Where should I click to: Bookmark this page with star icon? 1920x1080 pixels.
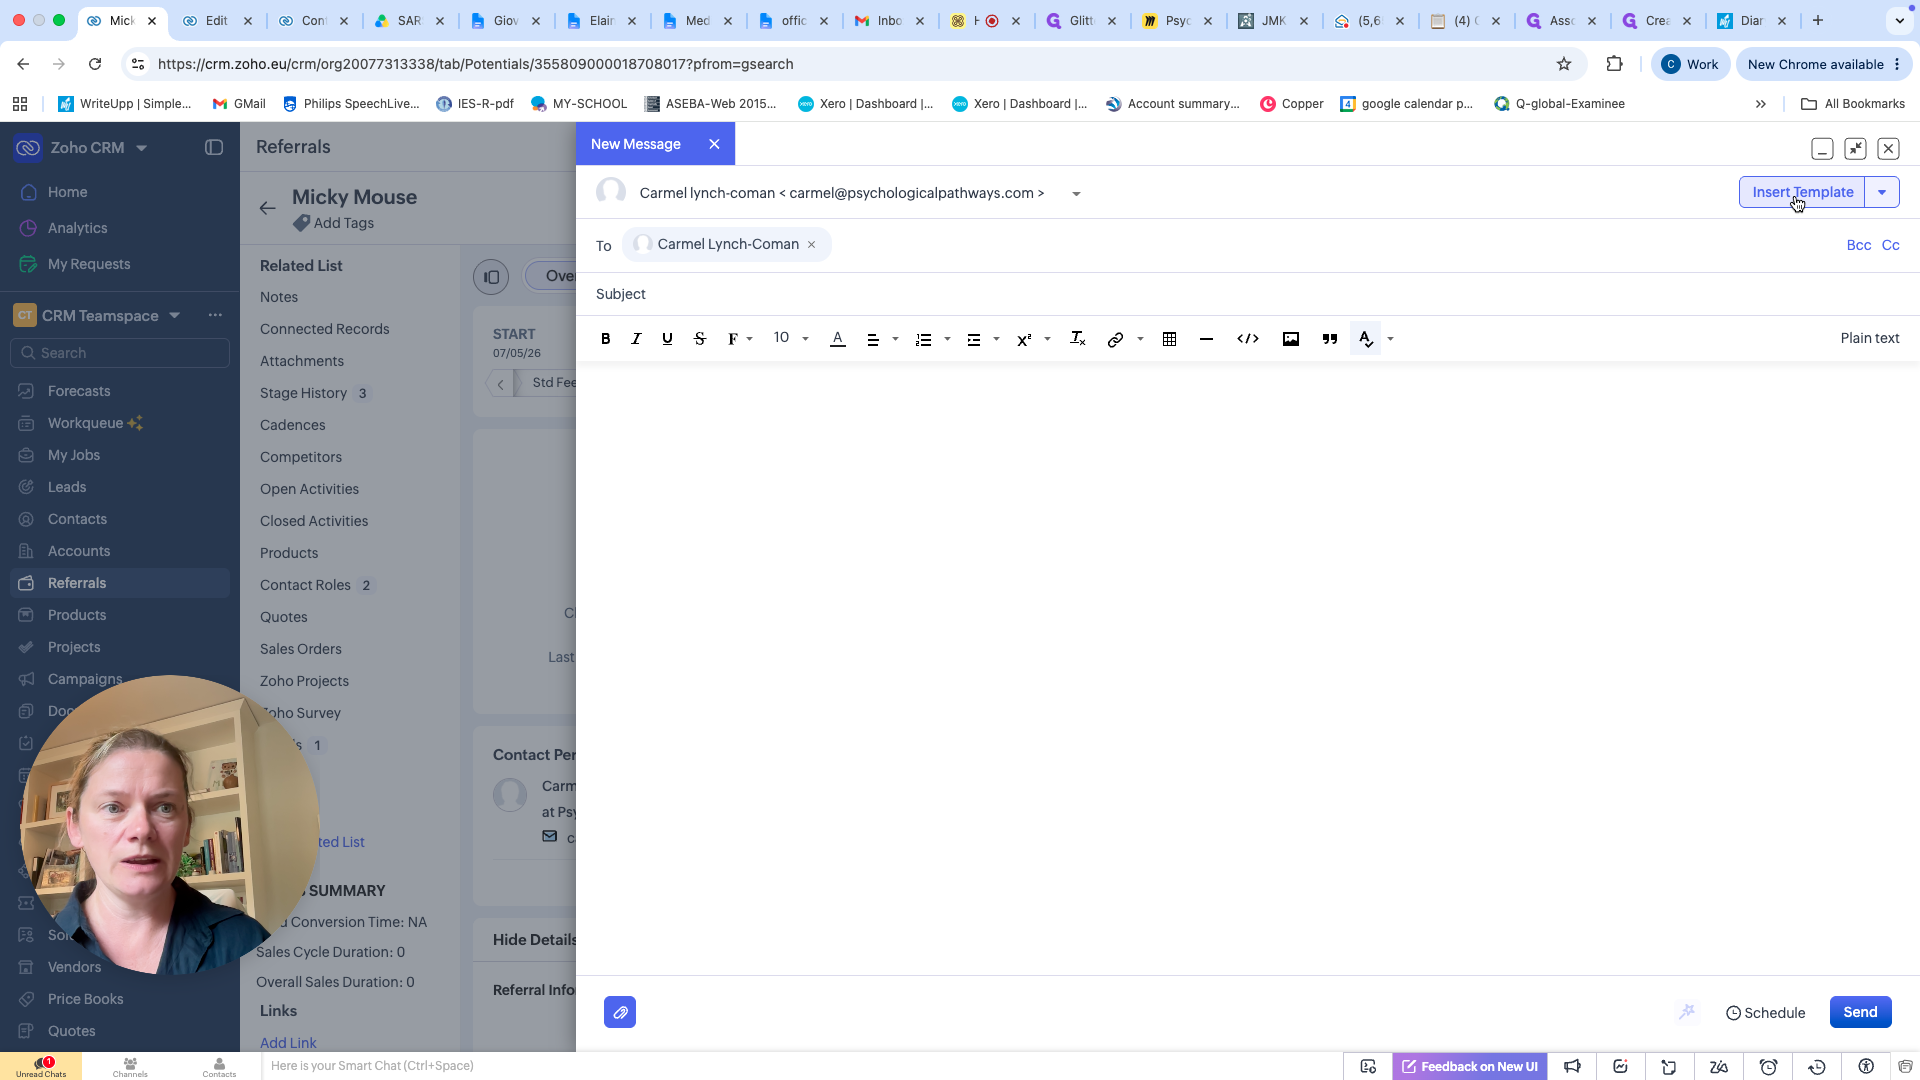(1564, 64)
